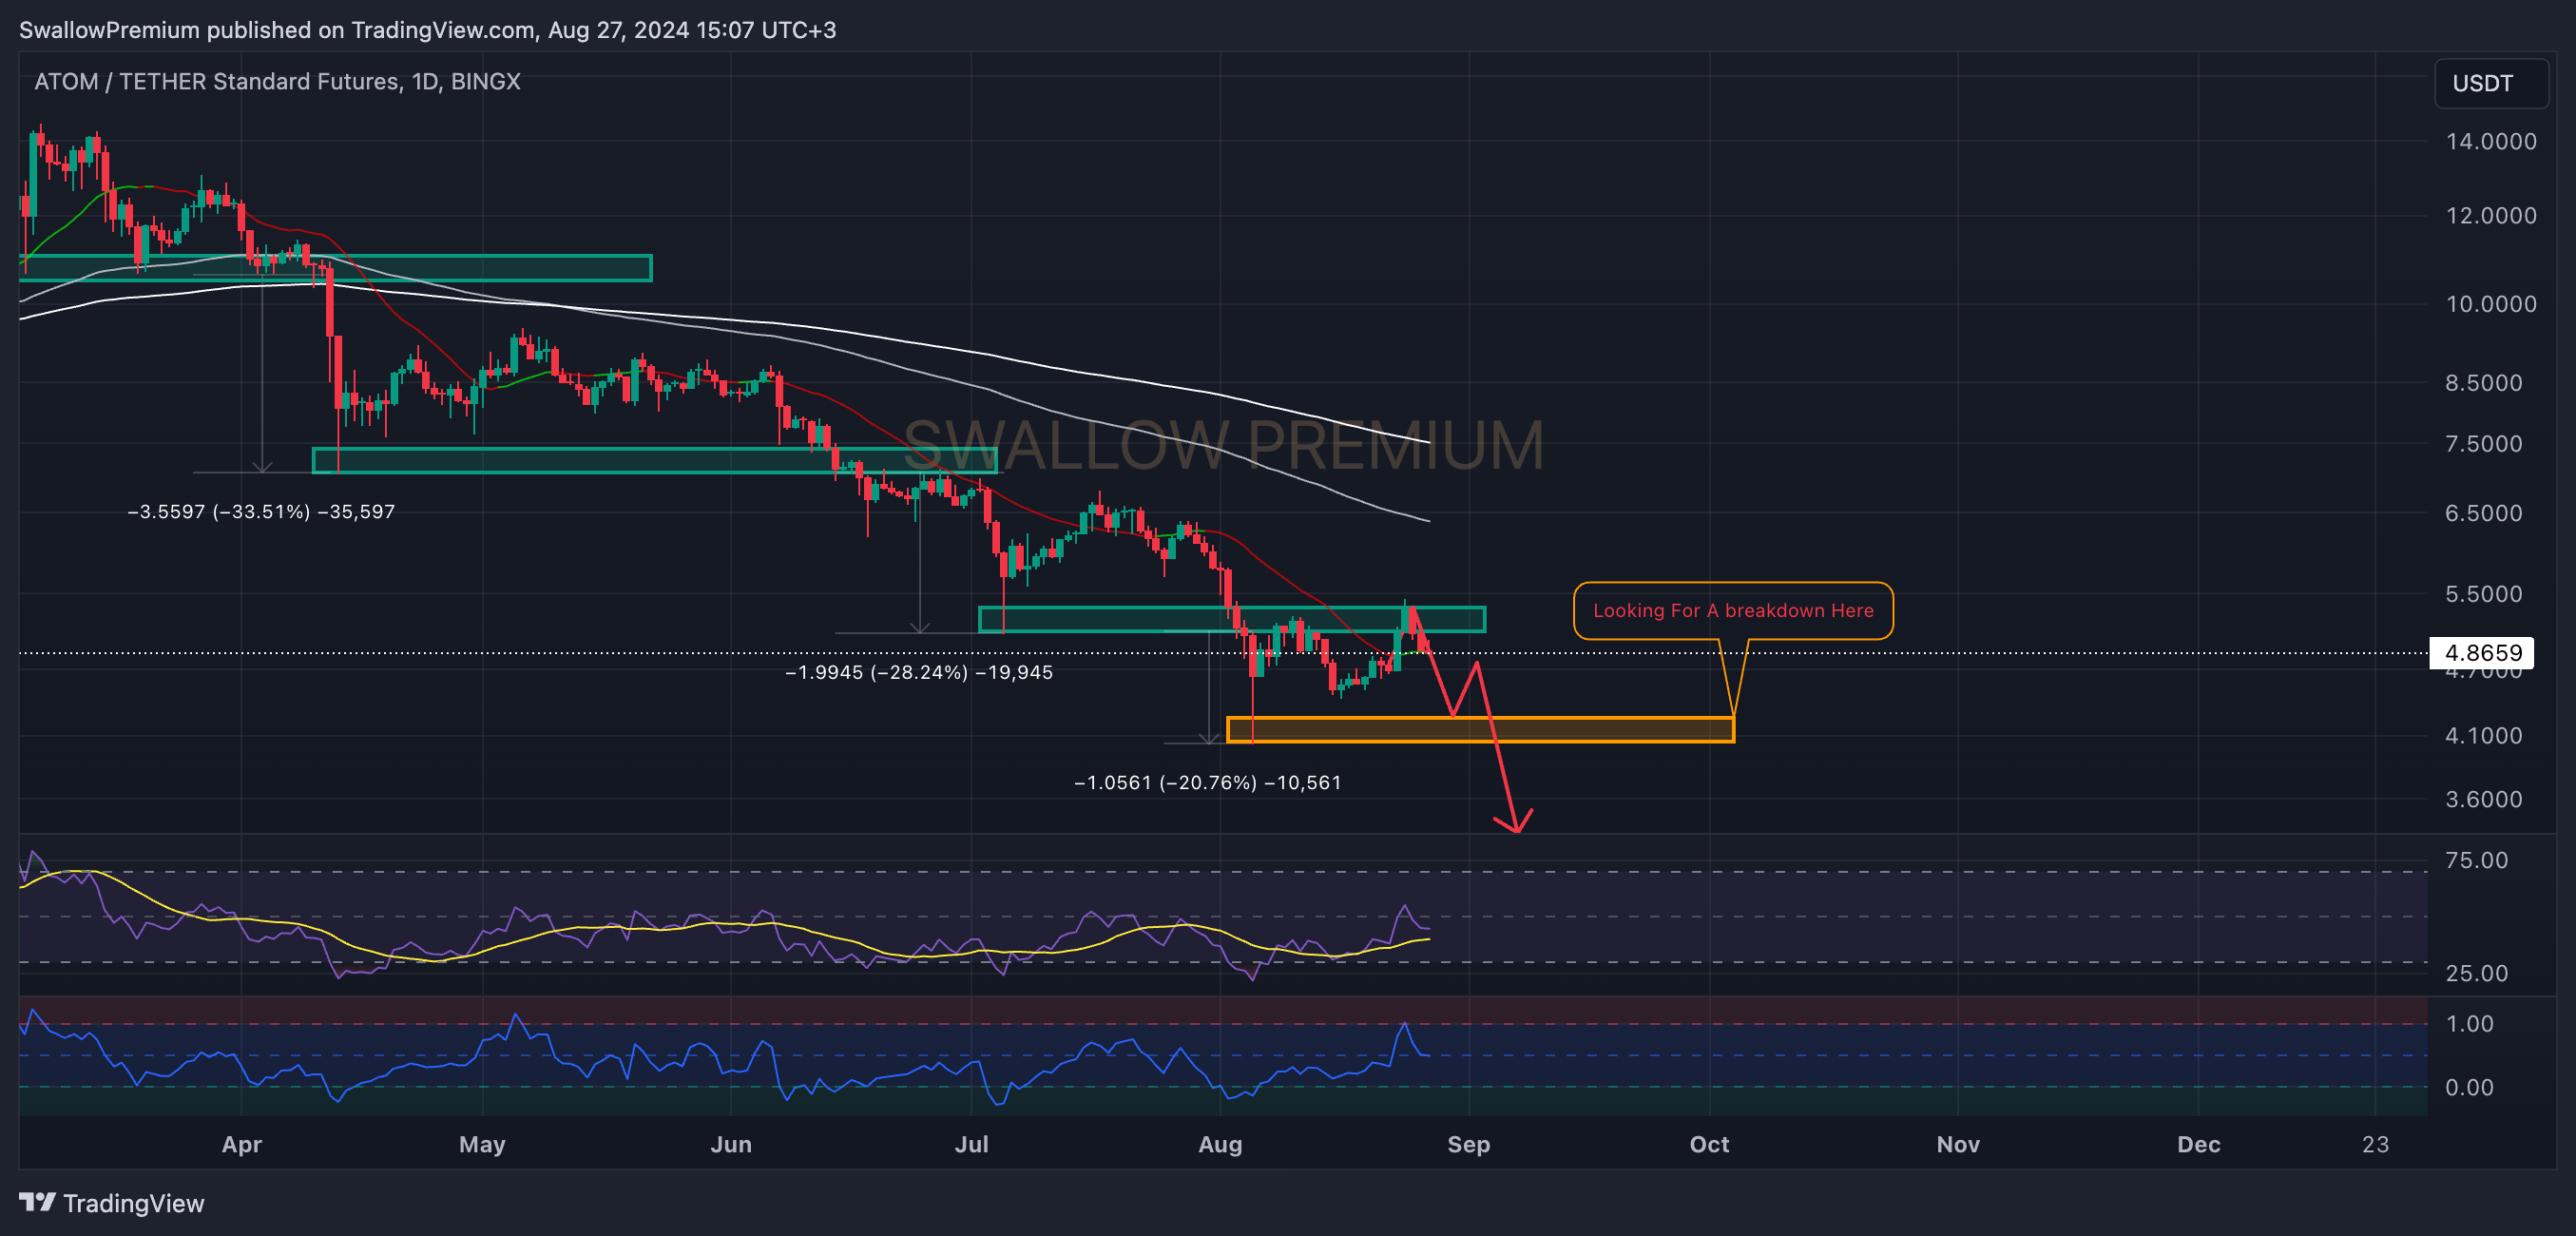Click the Sep label on time axis

pos(1468,1145)
